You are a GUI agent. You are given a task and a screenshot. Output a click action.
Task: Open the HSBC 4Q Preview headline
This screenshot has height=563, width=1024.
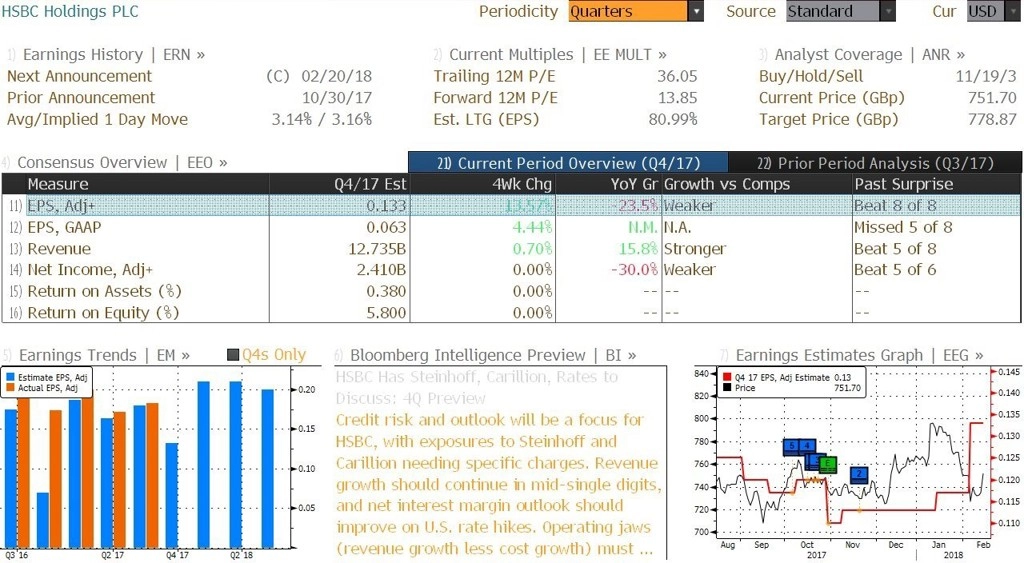477,387
